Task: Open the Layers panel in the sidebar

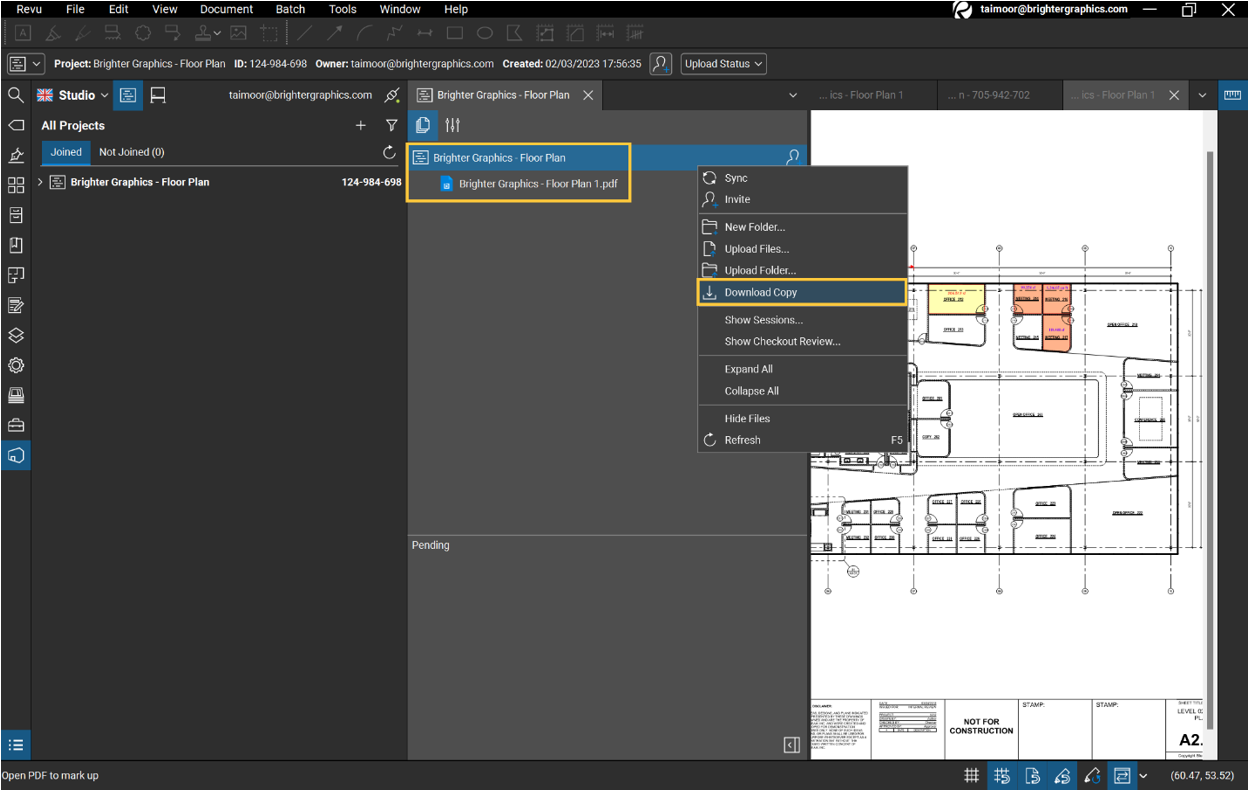Action: coord(14,335)
